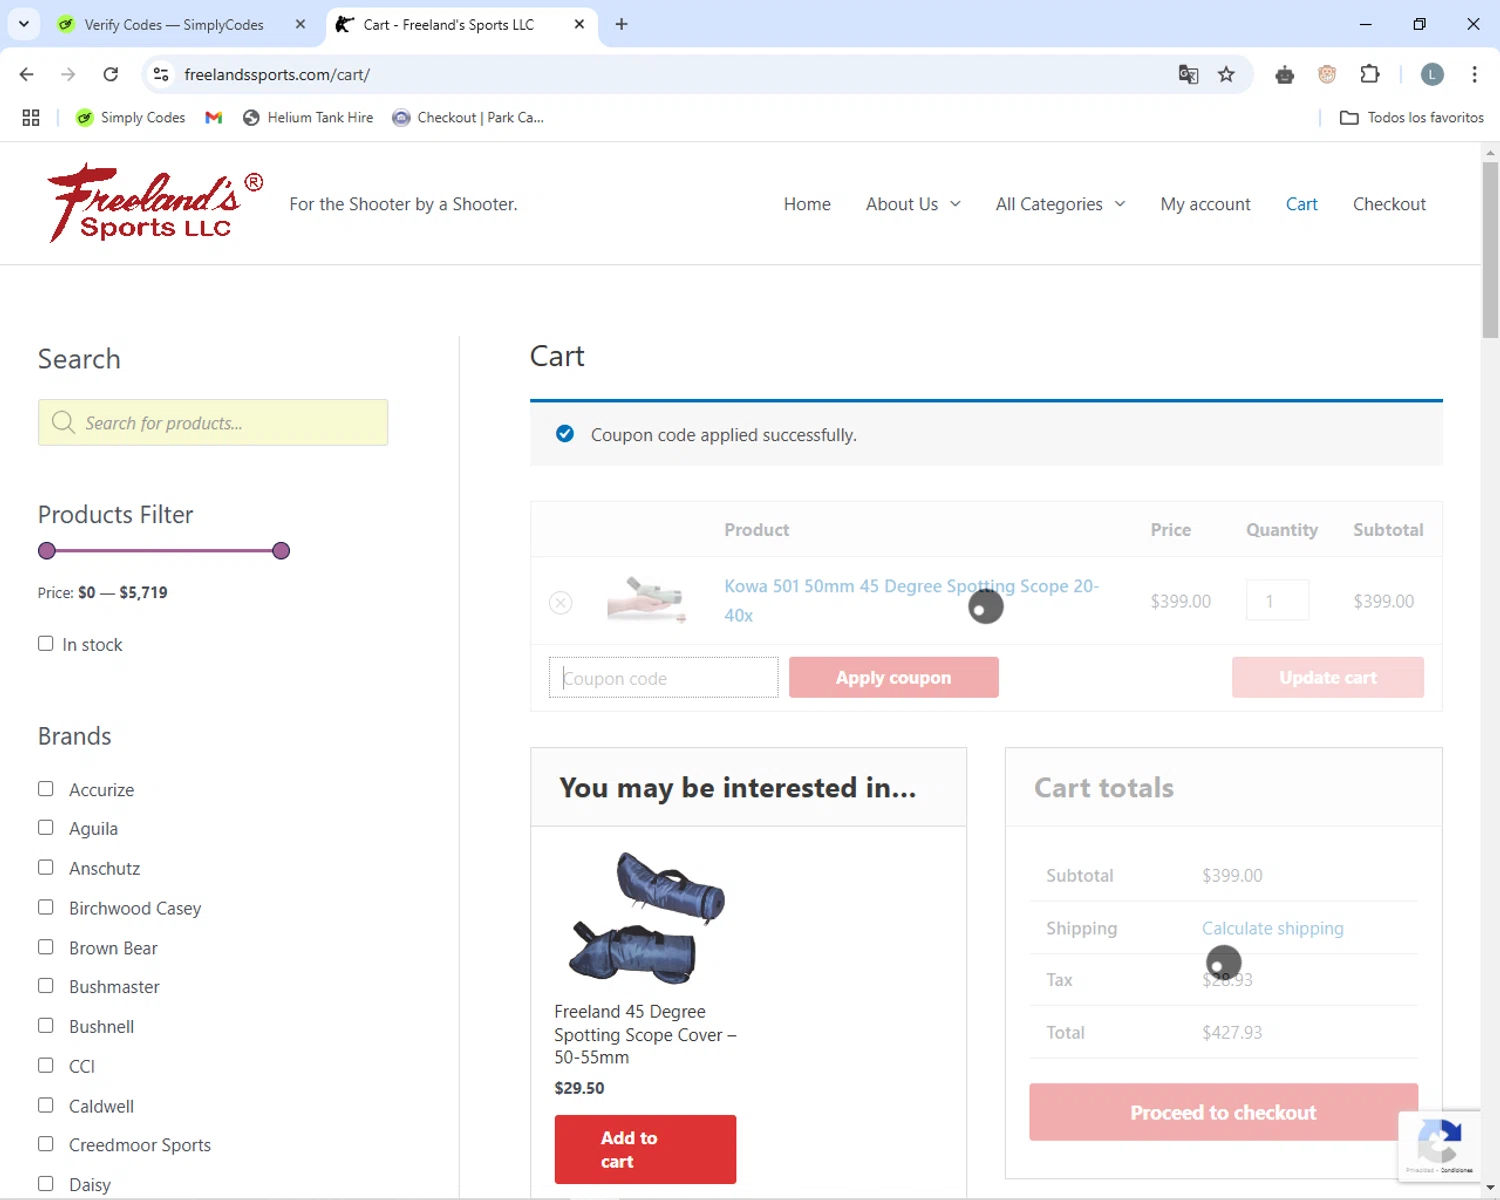The height and width of the screenshot is (1200, 1500).
Task: Open the apps grid in bookmarks bar
Action: click(x=31, y=118)
